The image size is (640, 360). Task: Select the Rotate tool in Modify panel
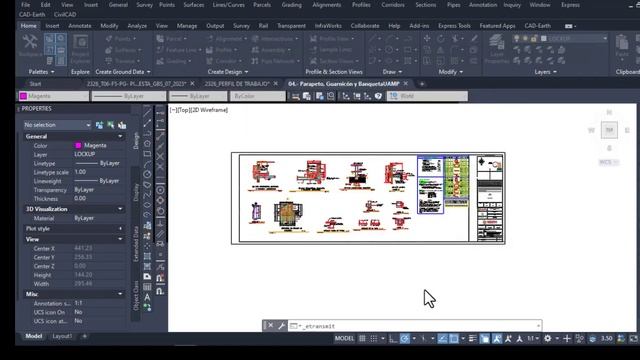point(440,39)
